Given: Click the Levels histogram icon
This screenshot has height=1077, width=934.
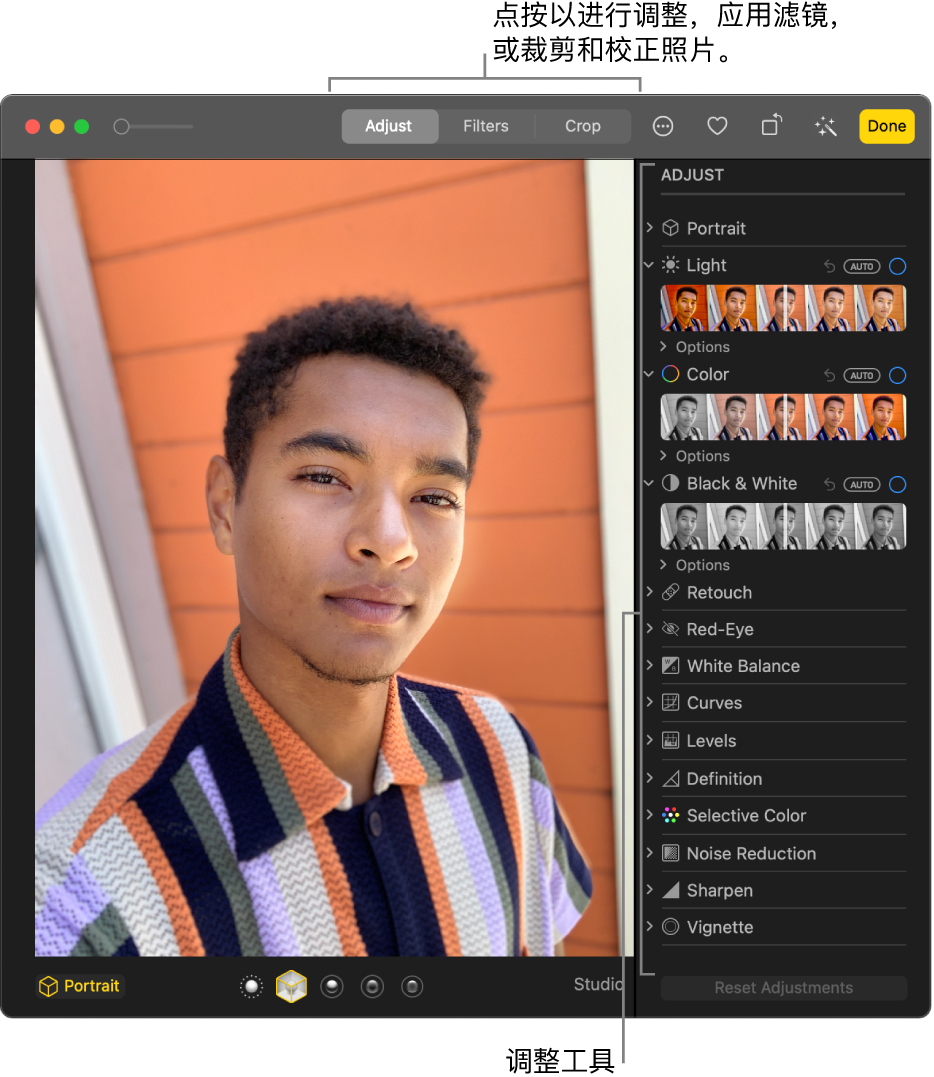Looking at the screenshot, I should coord(670,740).
